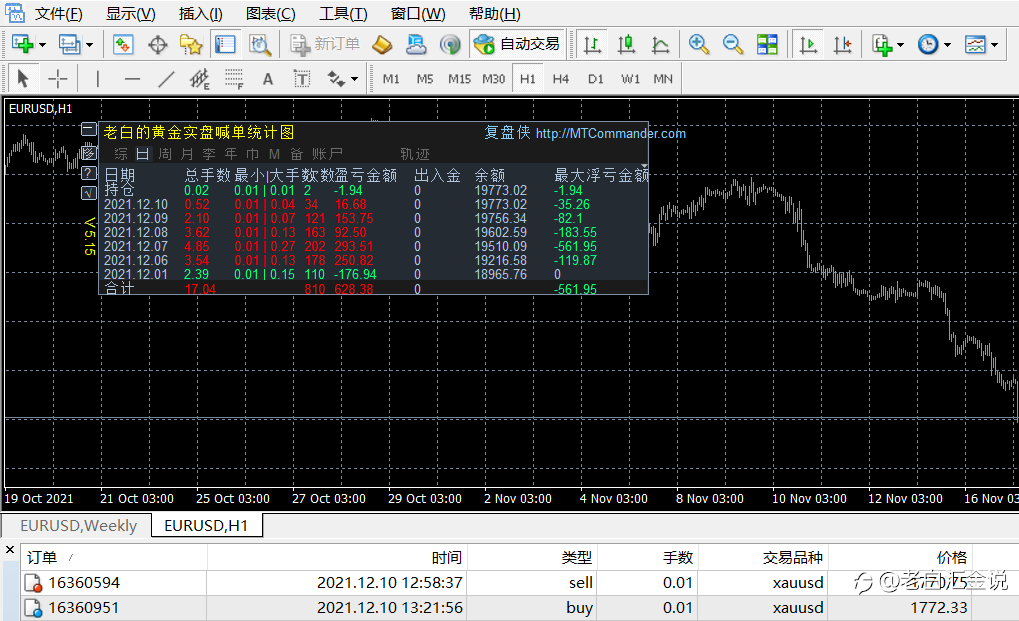The width and height of the screenshot is (1019, 621).
Task: Expand the new chart dropdown arrow
Action: [41, 44]
